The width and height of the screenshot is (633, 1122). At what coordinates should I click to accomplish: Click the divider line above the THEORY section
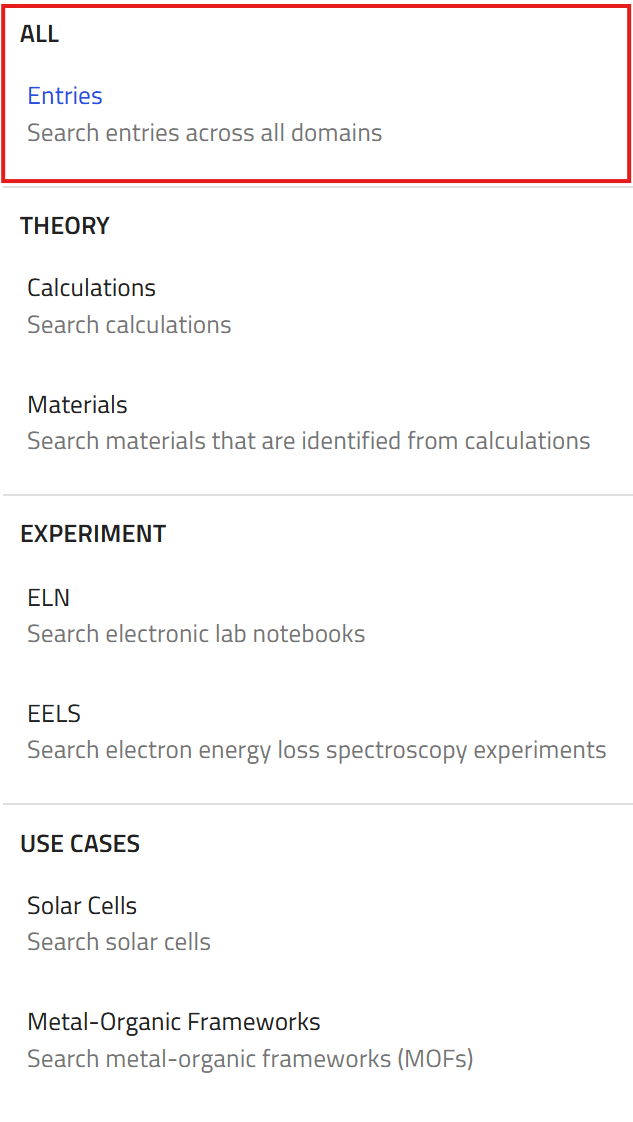coord(318,187)
